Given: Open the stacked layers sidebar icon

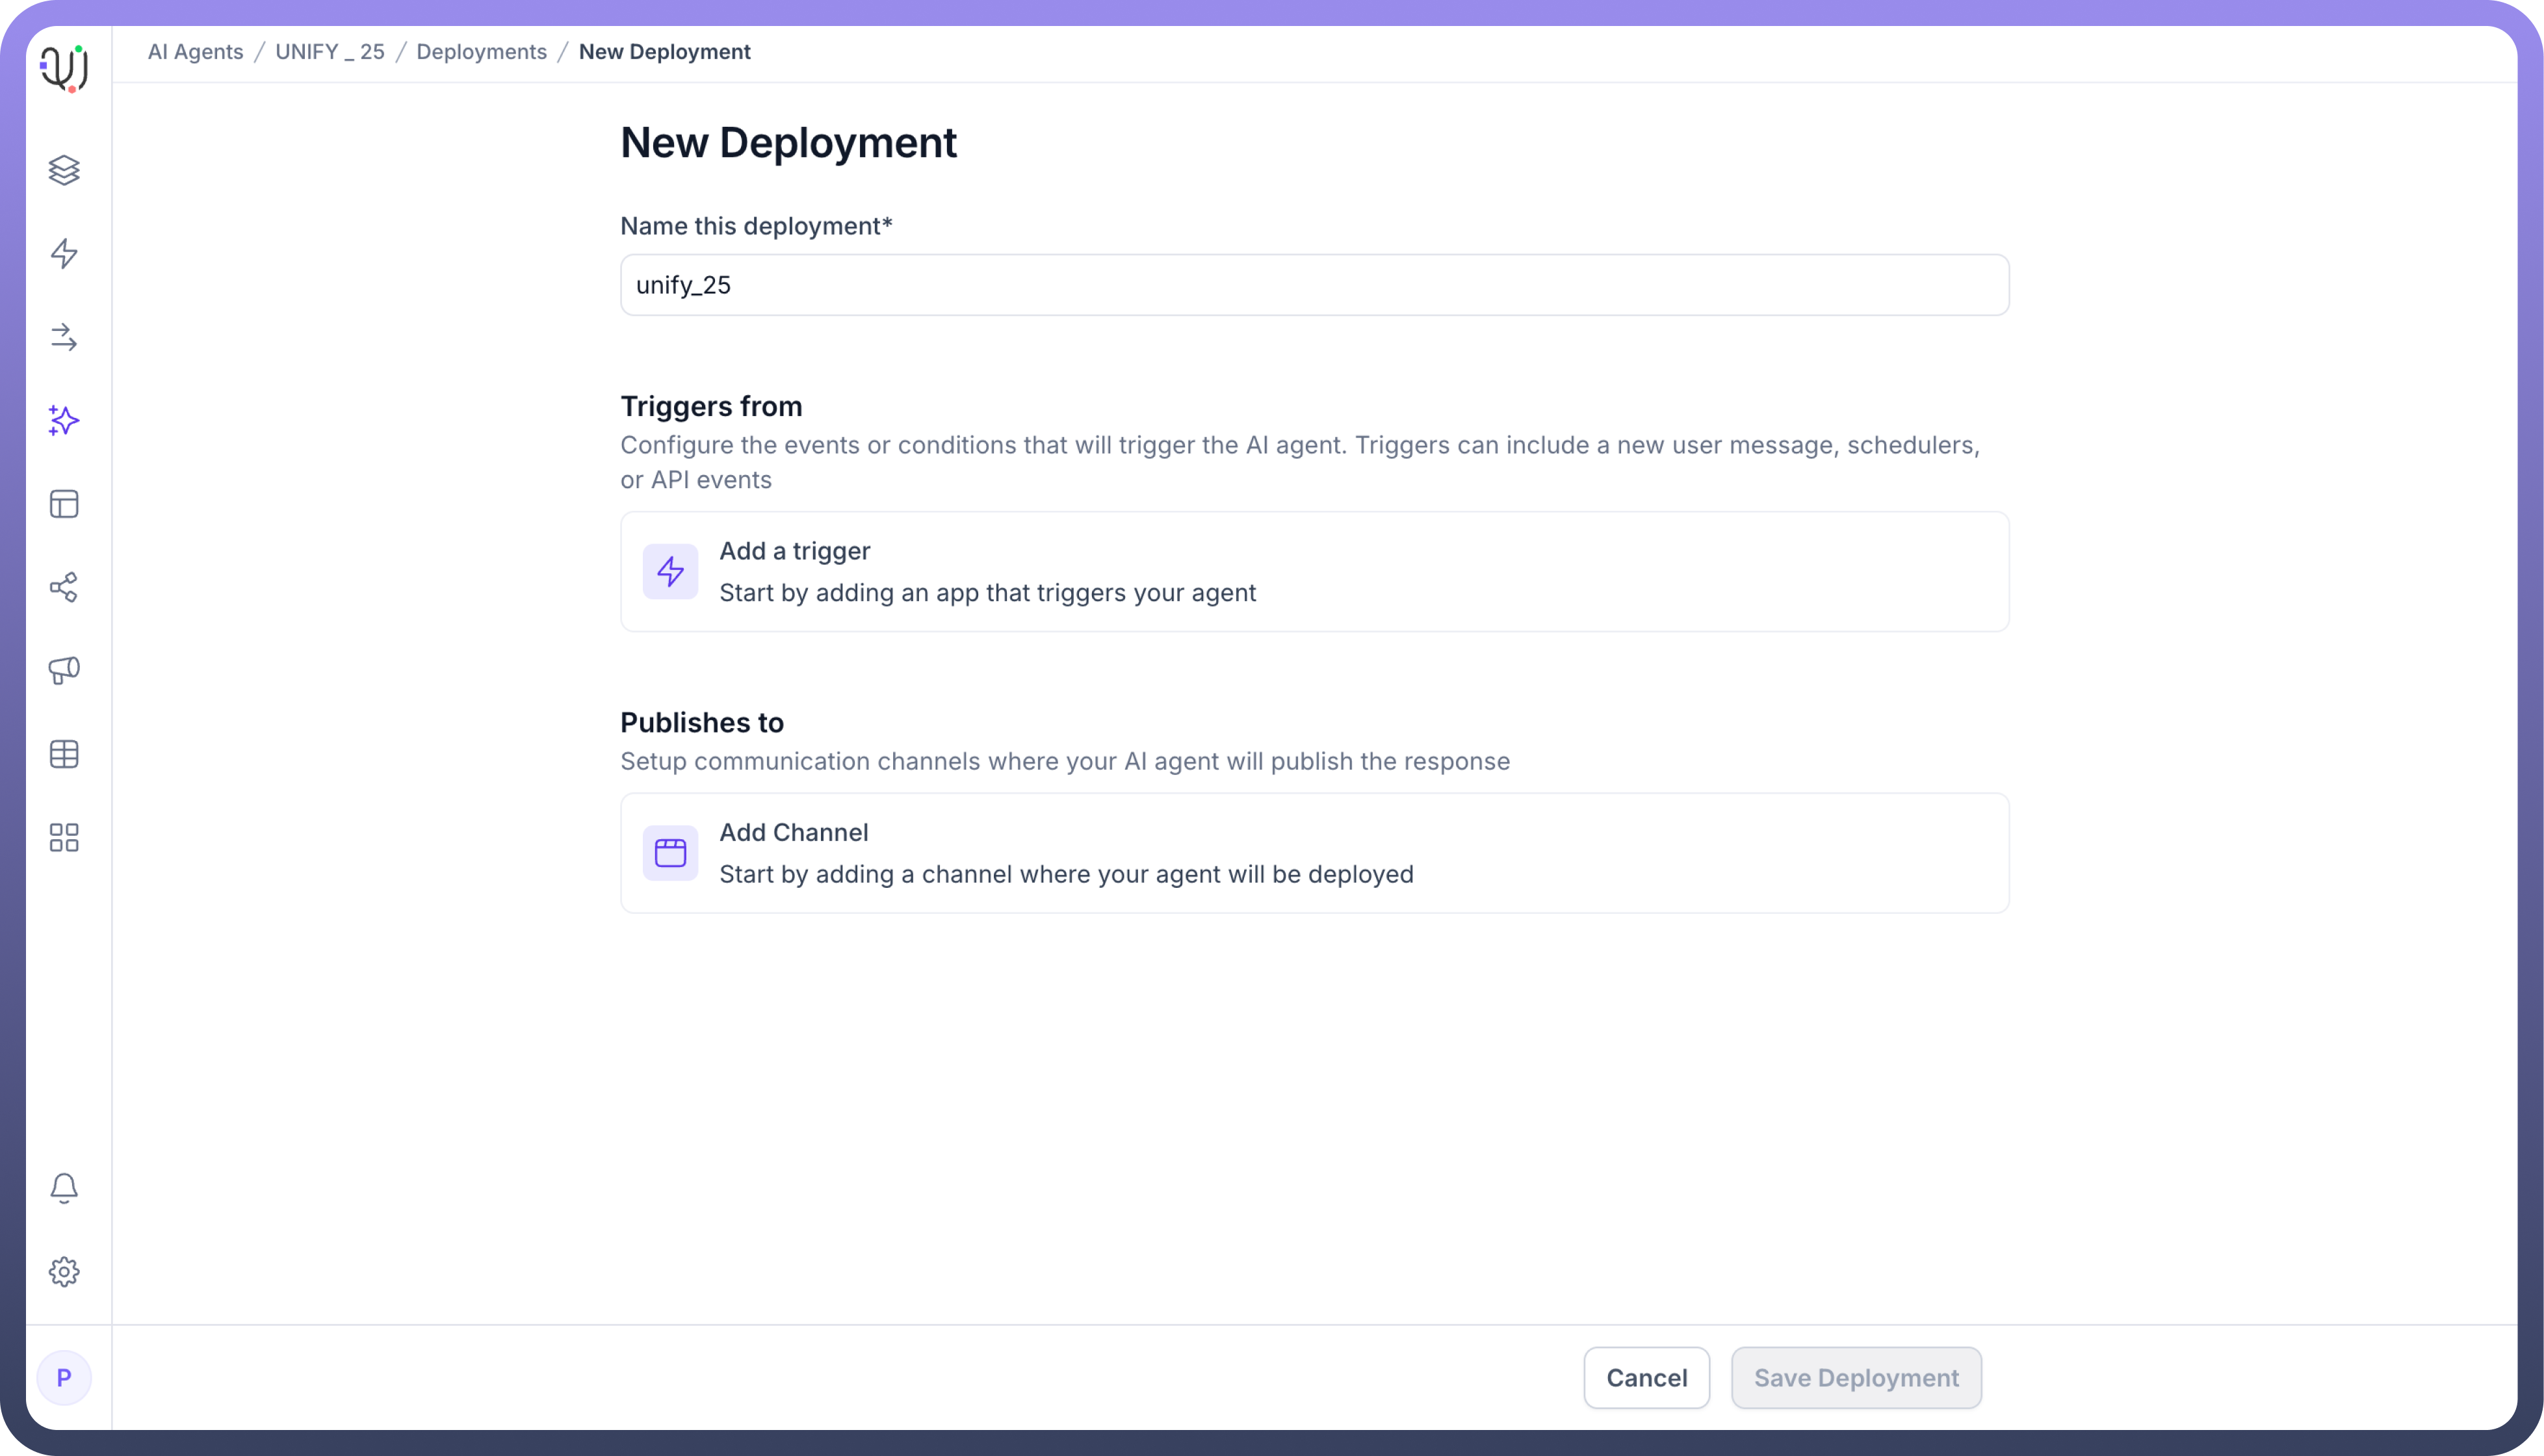Looking at the screenshot, I should (x=64, y=170).
